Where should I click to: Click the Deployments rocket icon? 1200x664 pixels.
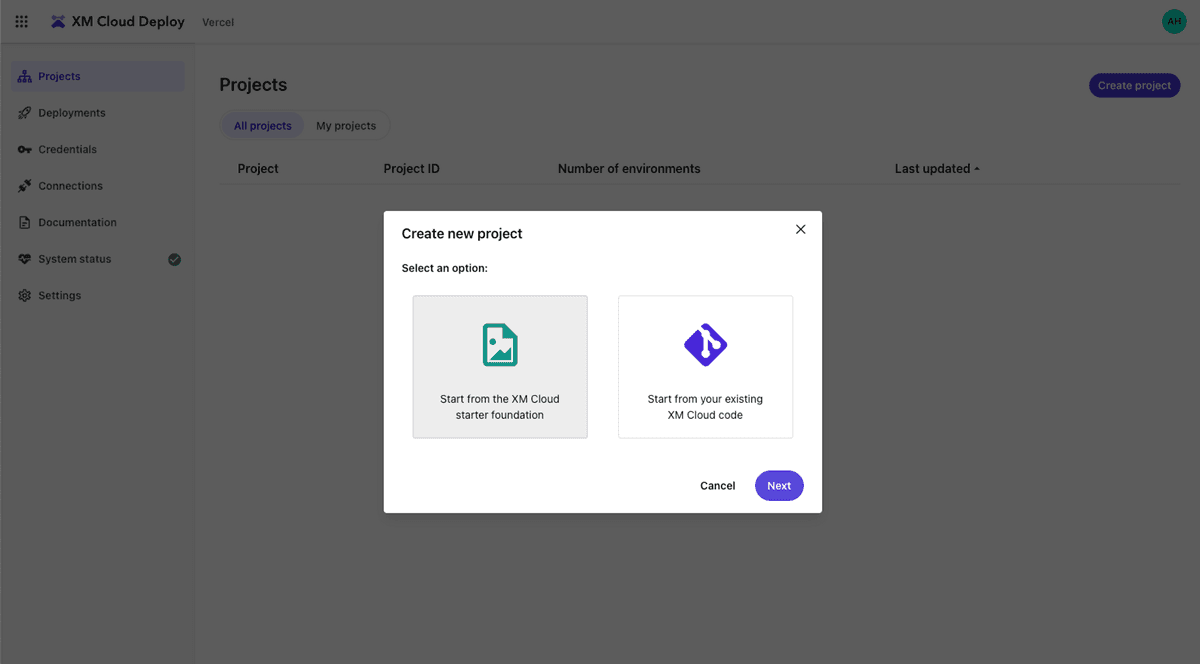[25, 113]
